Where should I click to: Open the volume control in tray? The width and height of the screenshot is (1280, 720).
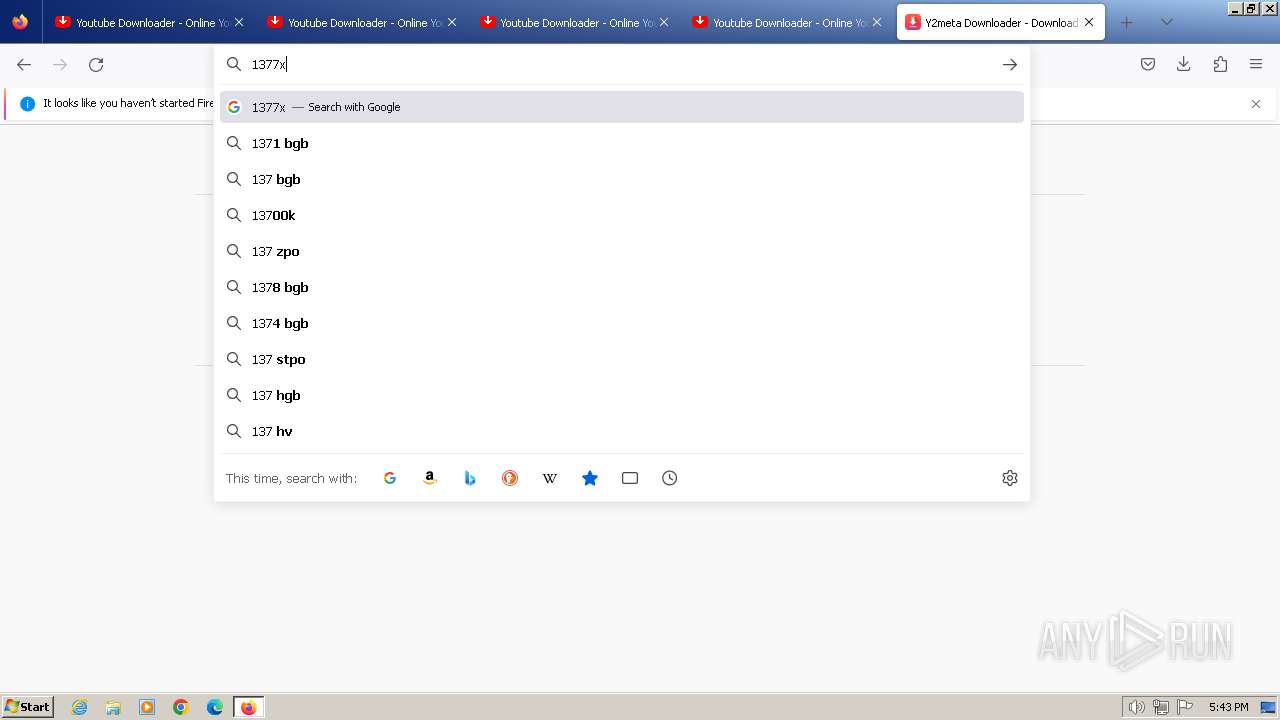(1137, 707)
